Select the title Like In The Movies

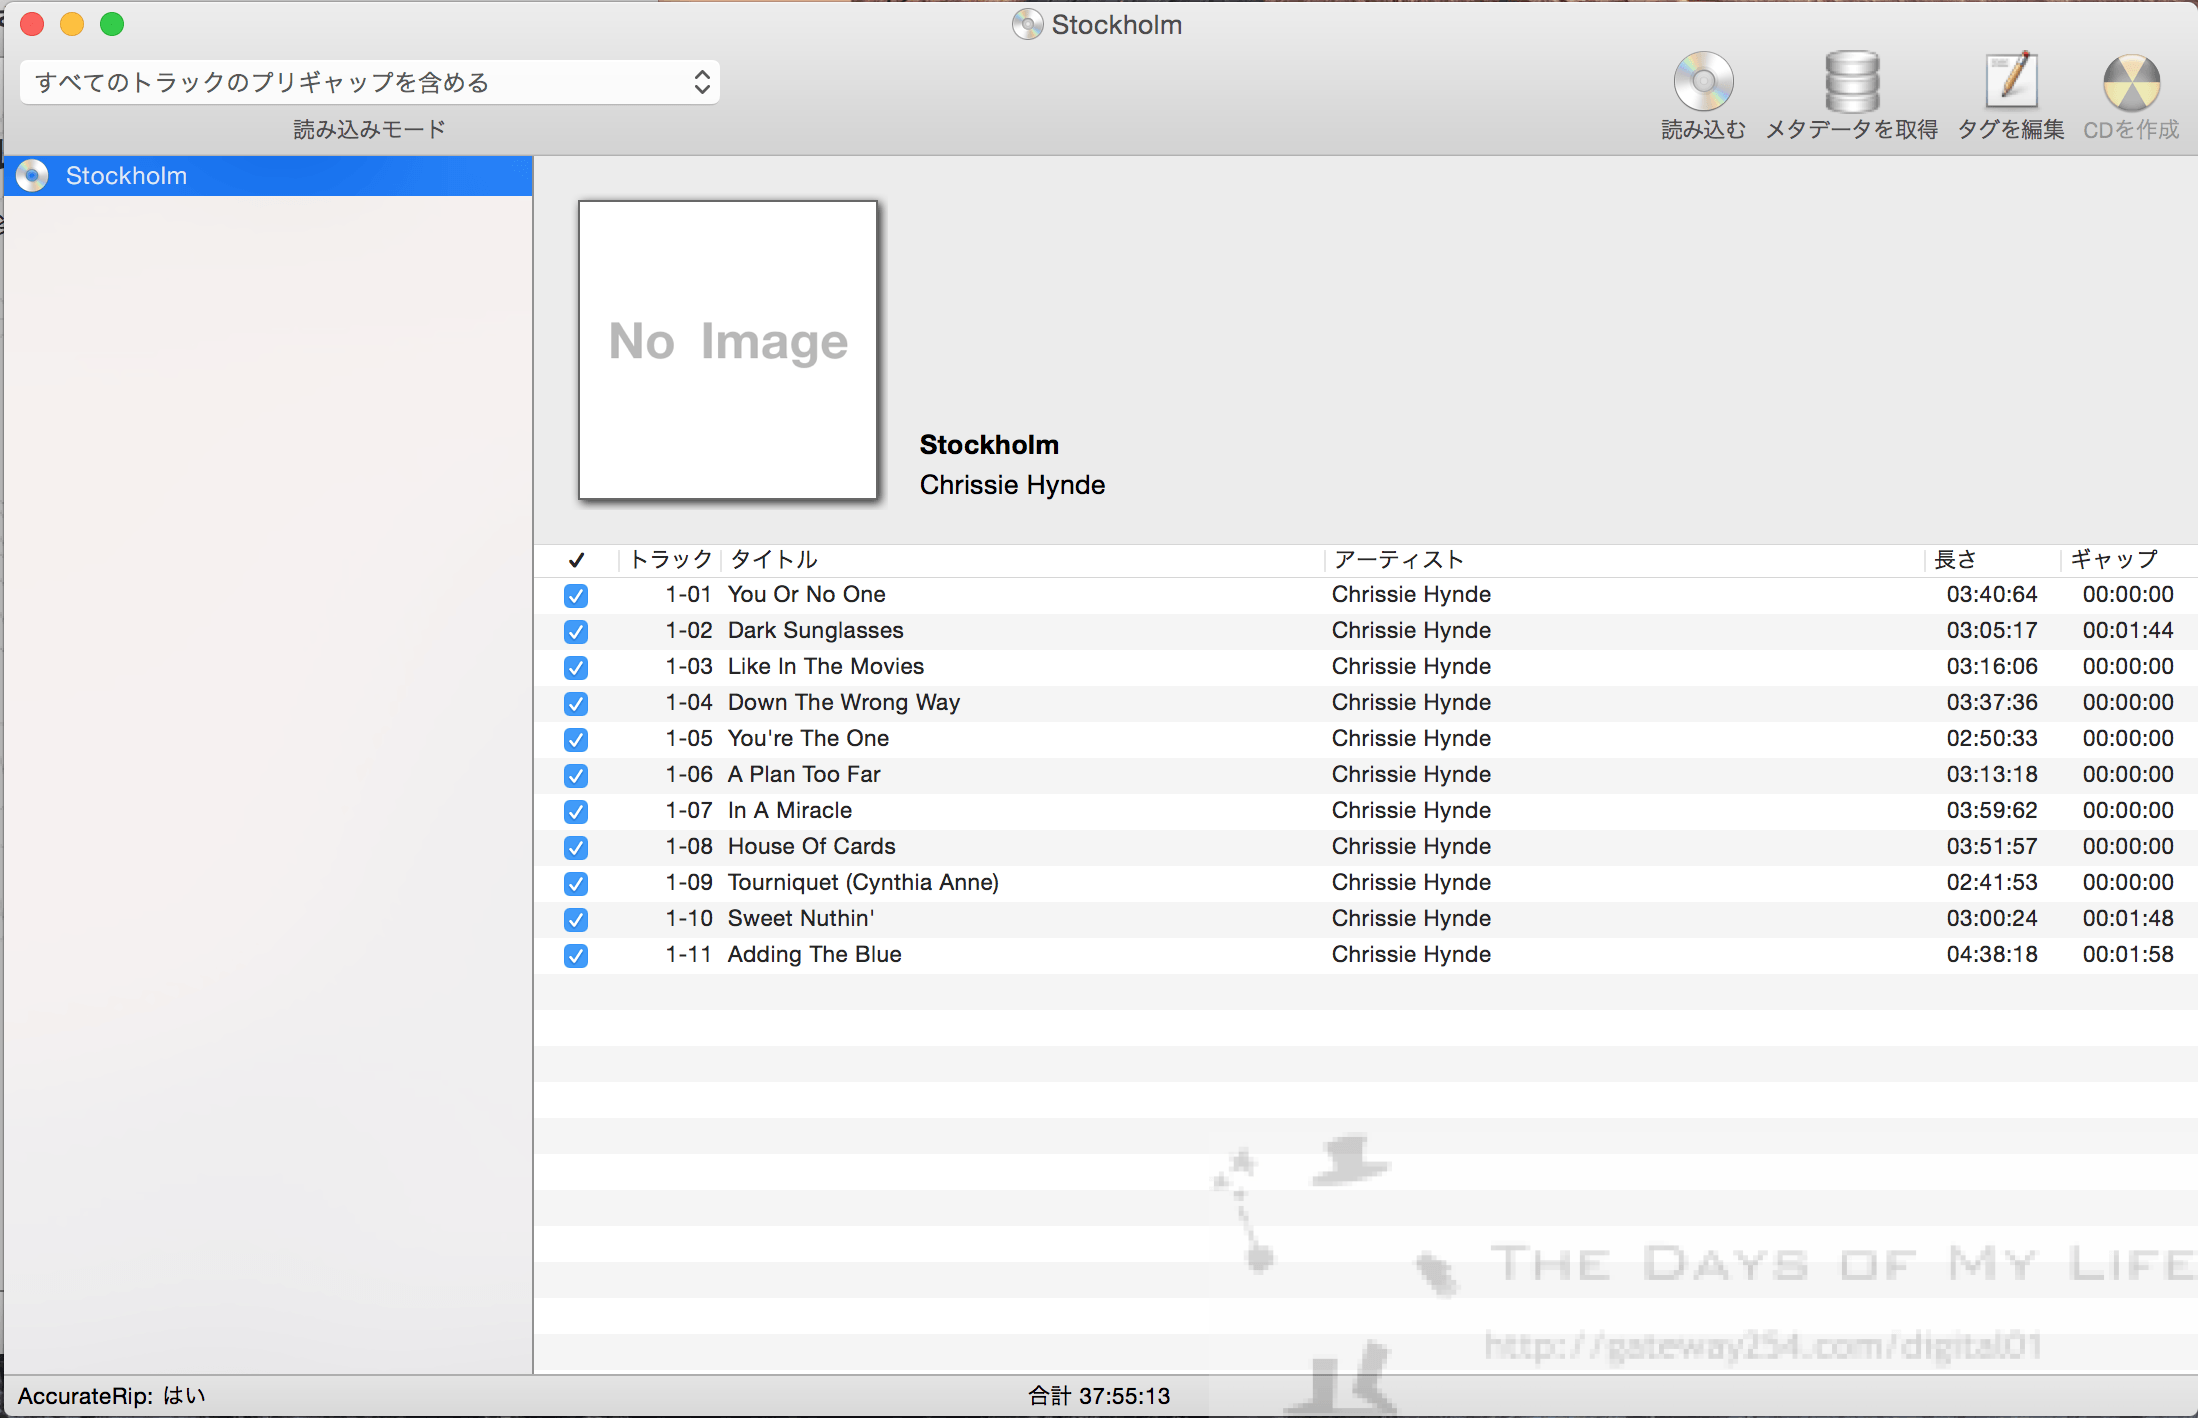tap(826, 666)
